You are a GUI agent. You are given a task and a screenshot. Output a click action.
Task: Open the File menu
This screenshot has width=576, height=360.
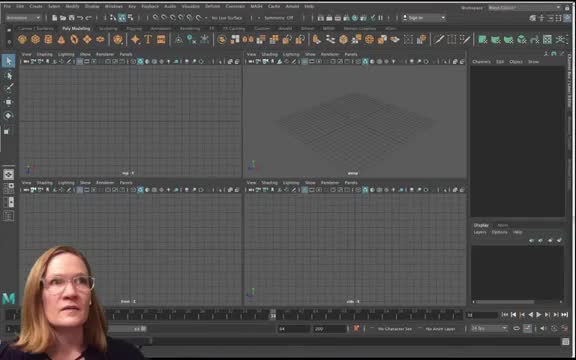7,6
